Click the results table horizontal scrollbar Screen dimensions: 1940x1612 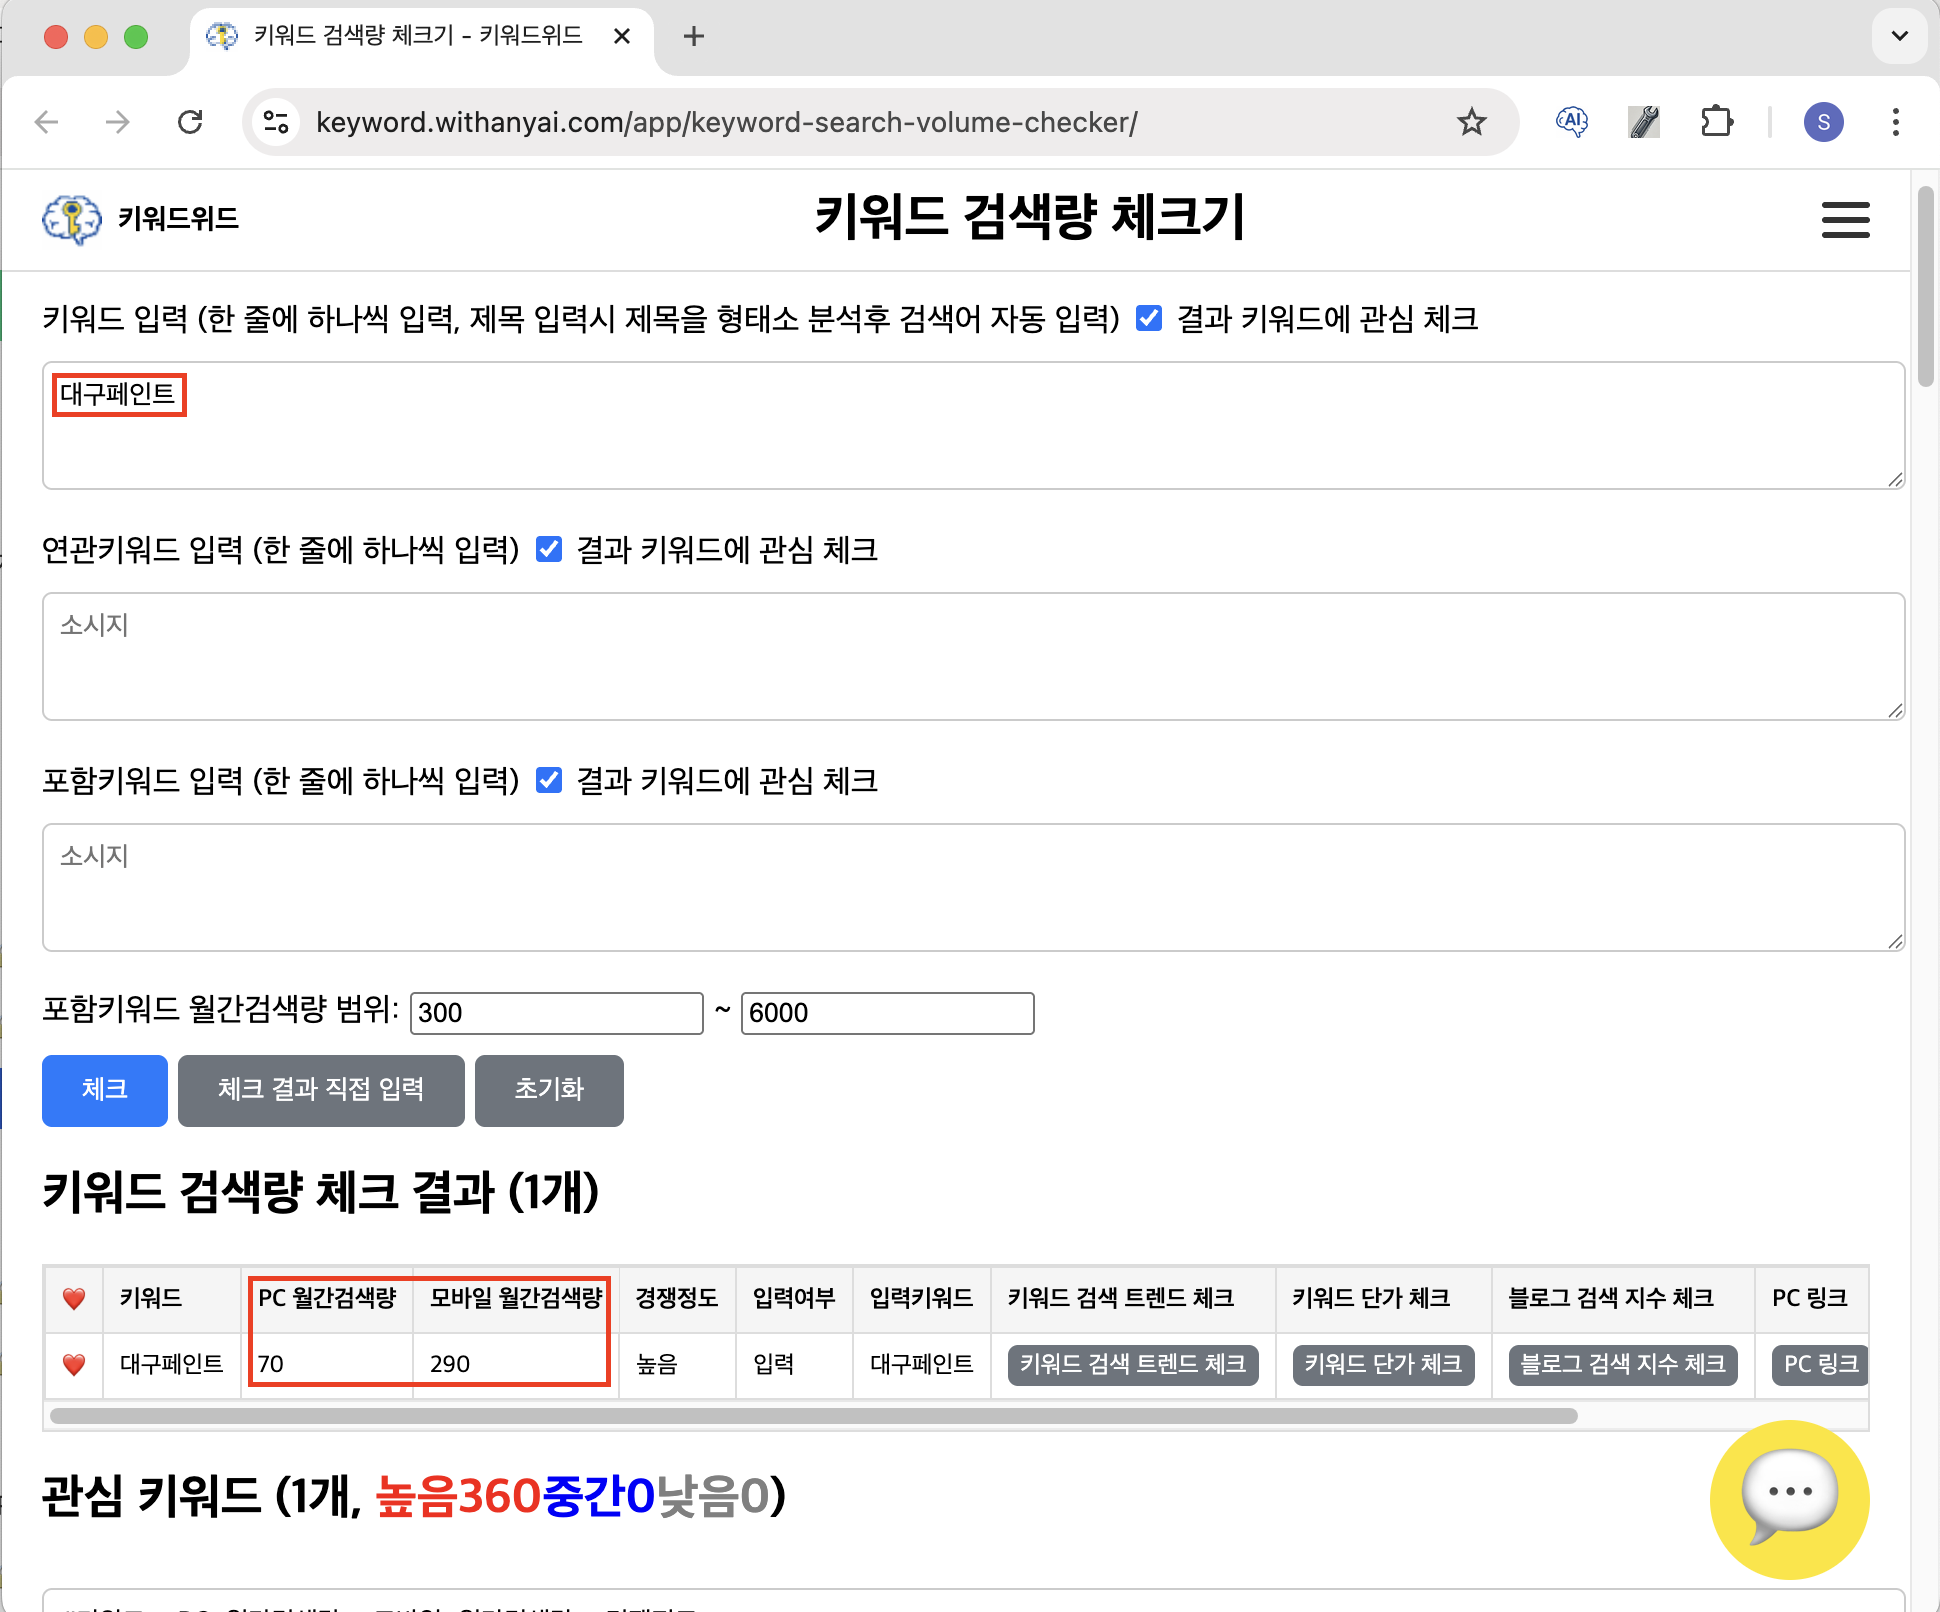(x=812, y=1415)
